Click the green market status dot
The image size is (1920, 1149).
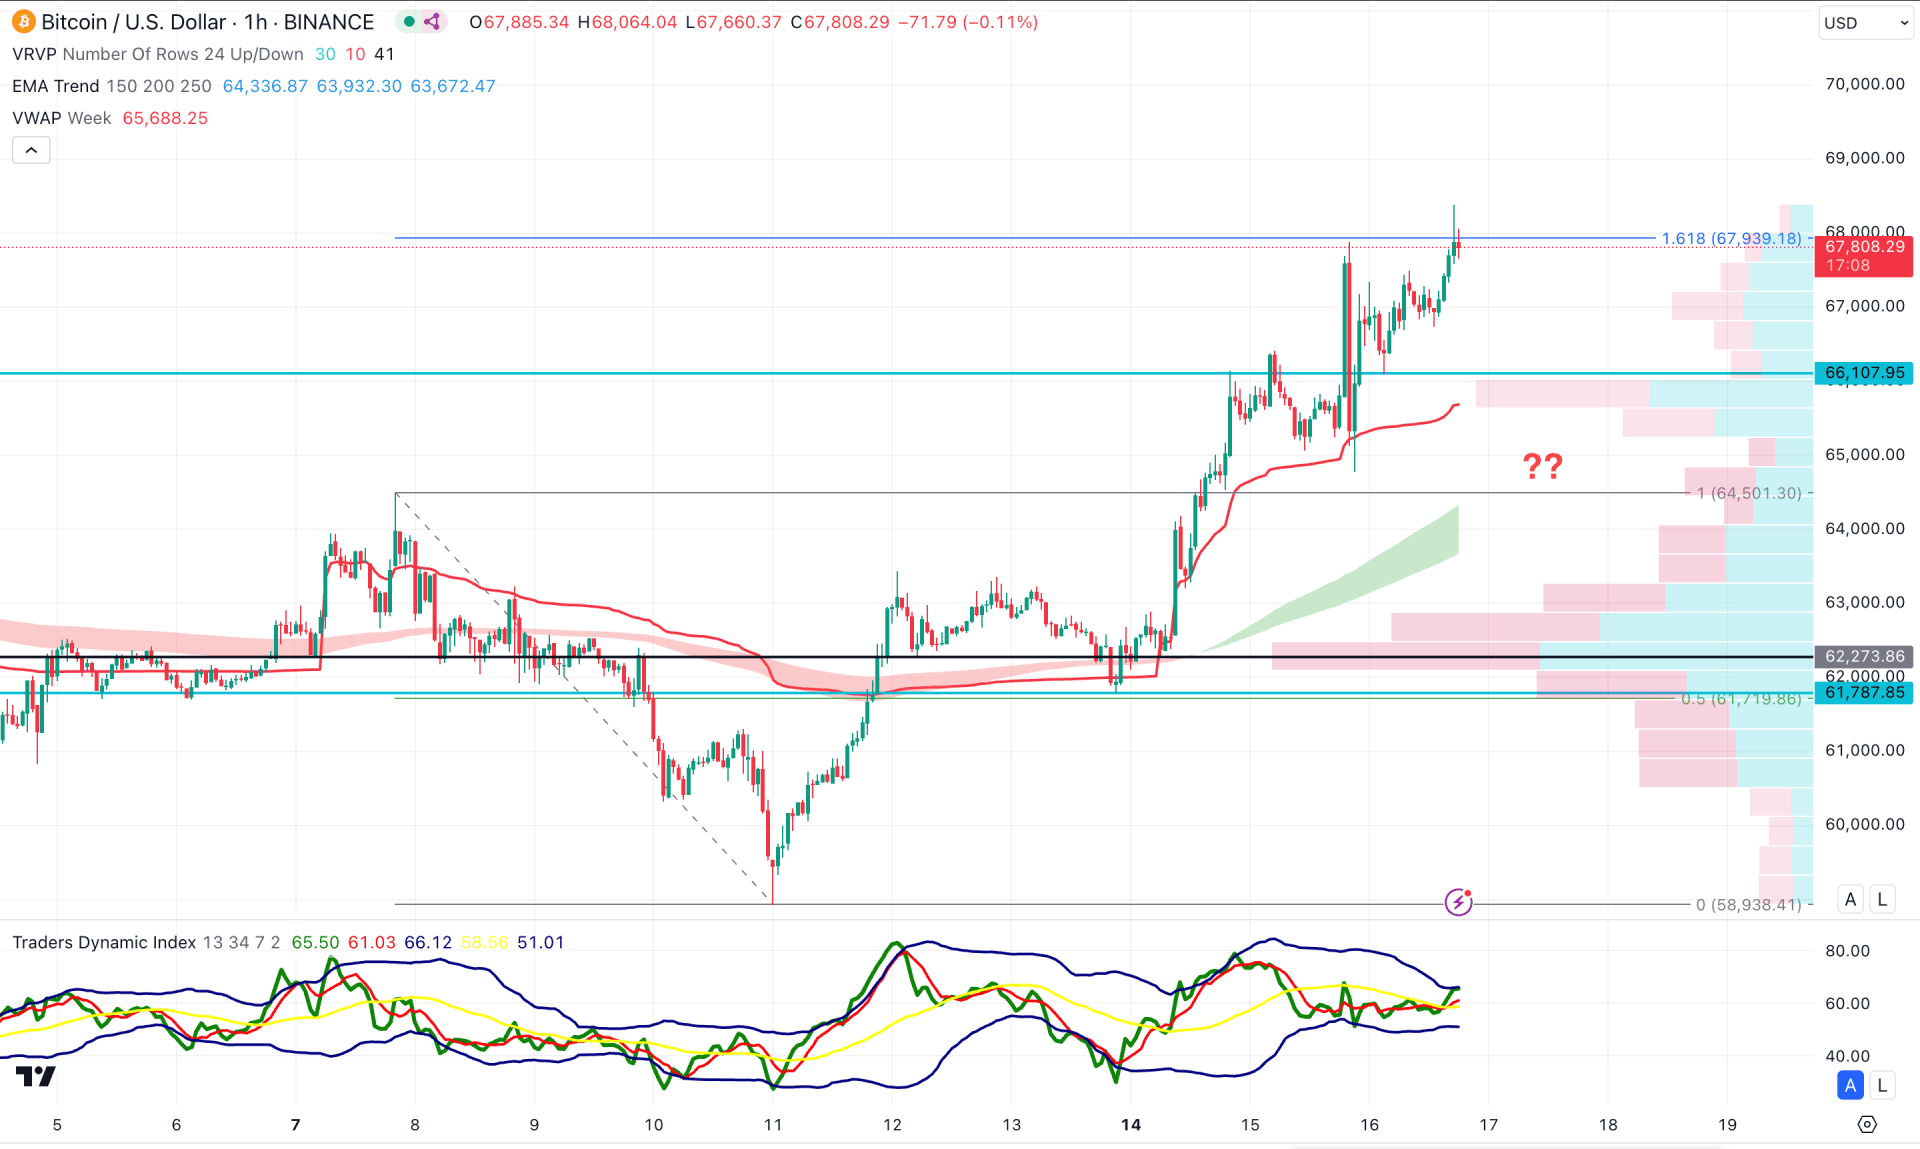click(x=409, y=21)
